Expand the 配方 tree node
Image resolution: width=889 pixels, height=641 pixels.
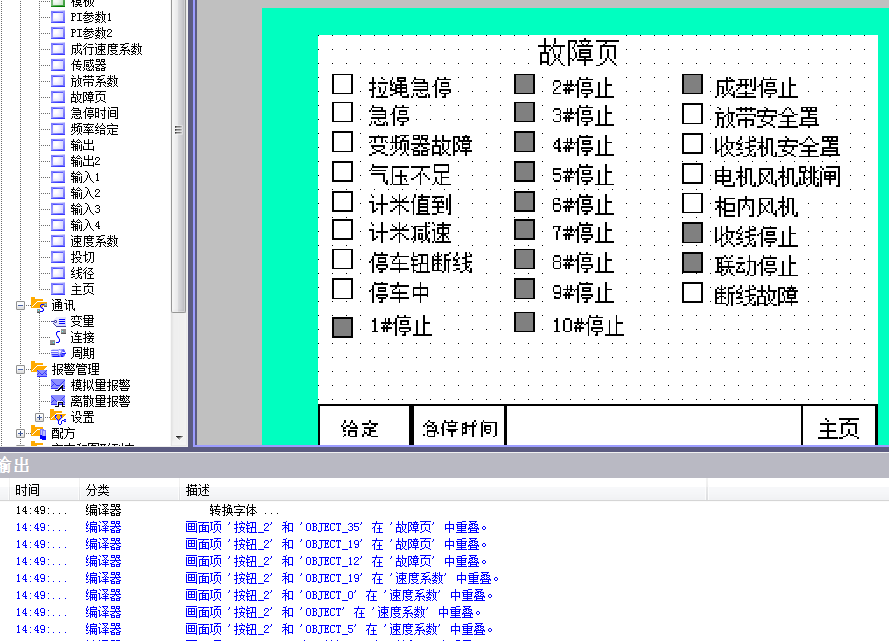[21, 433]
